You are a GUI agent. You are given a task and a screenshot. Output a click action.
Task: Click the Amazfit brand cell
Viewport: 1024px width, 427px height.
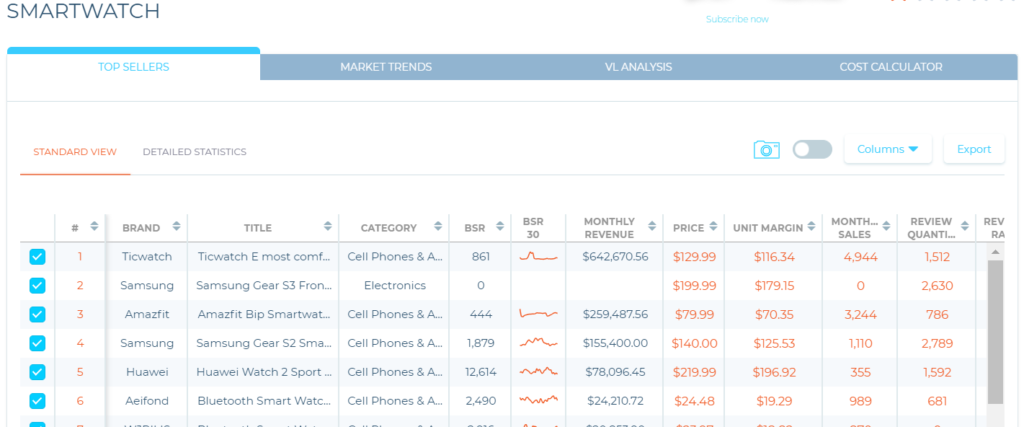[x=147, y=314]
